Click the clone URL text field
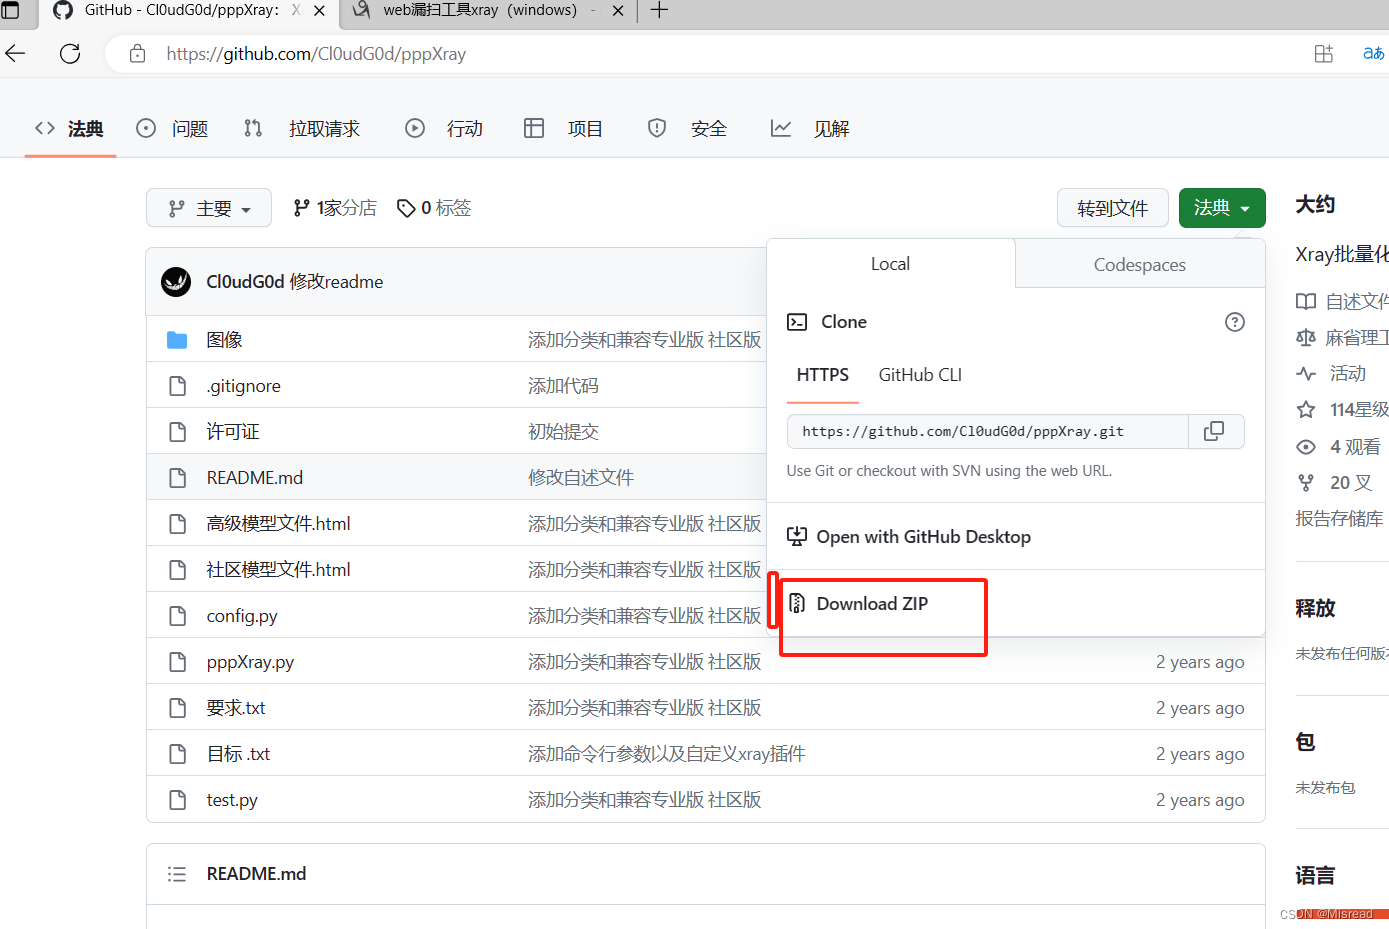 click(x=987, y=432)
